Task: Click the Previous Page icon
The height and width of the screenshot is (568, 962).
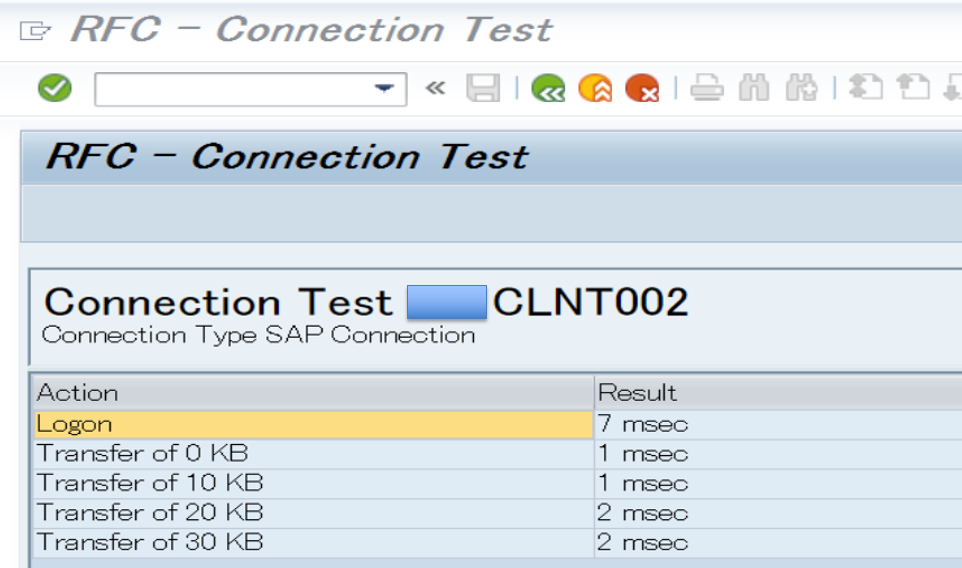Action: pyautogui.click(x=913, y=88)
